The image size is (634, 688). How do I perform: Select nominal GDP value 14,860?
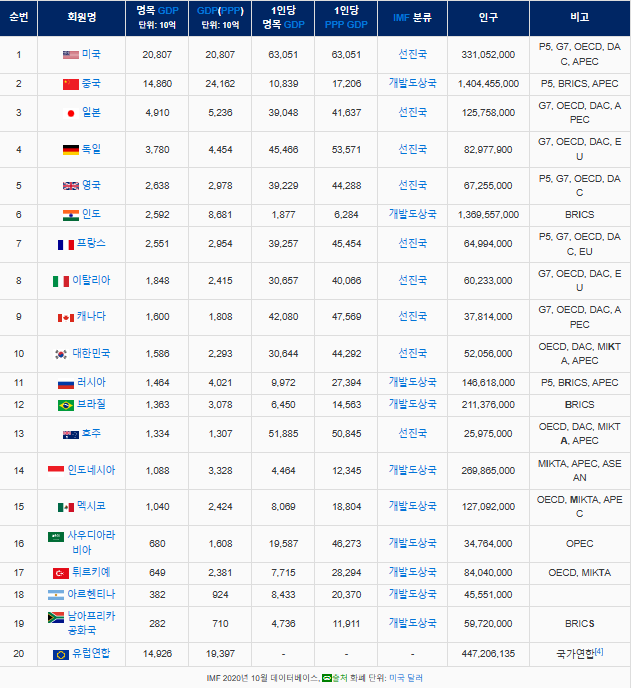pos(157,84)
